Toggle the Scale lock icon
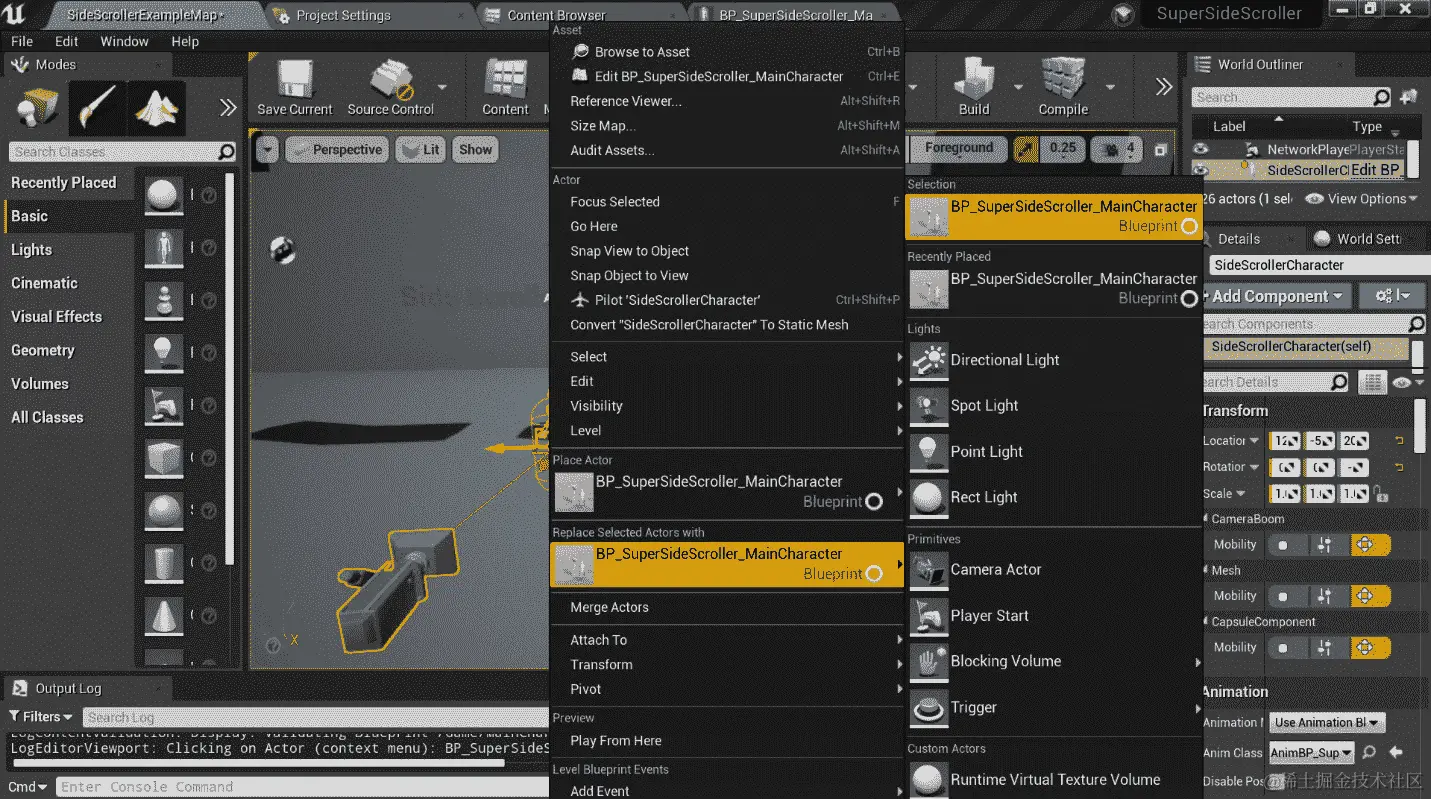Screen dimensions: 1431x799 (x=1381, y=493)
